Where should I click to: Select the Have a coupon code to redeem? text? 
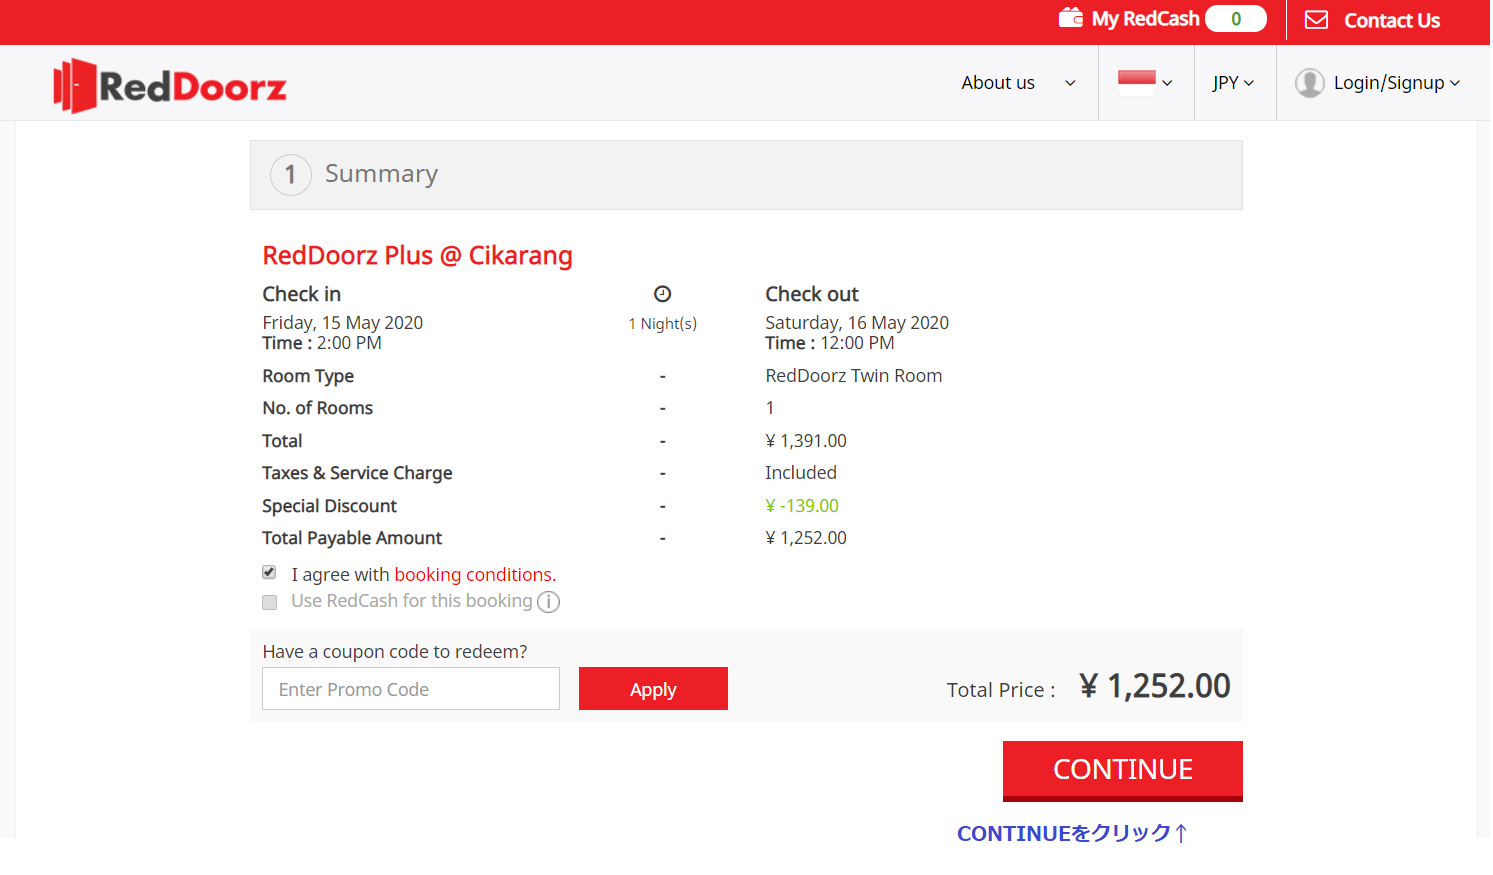coord(395,652)
